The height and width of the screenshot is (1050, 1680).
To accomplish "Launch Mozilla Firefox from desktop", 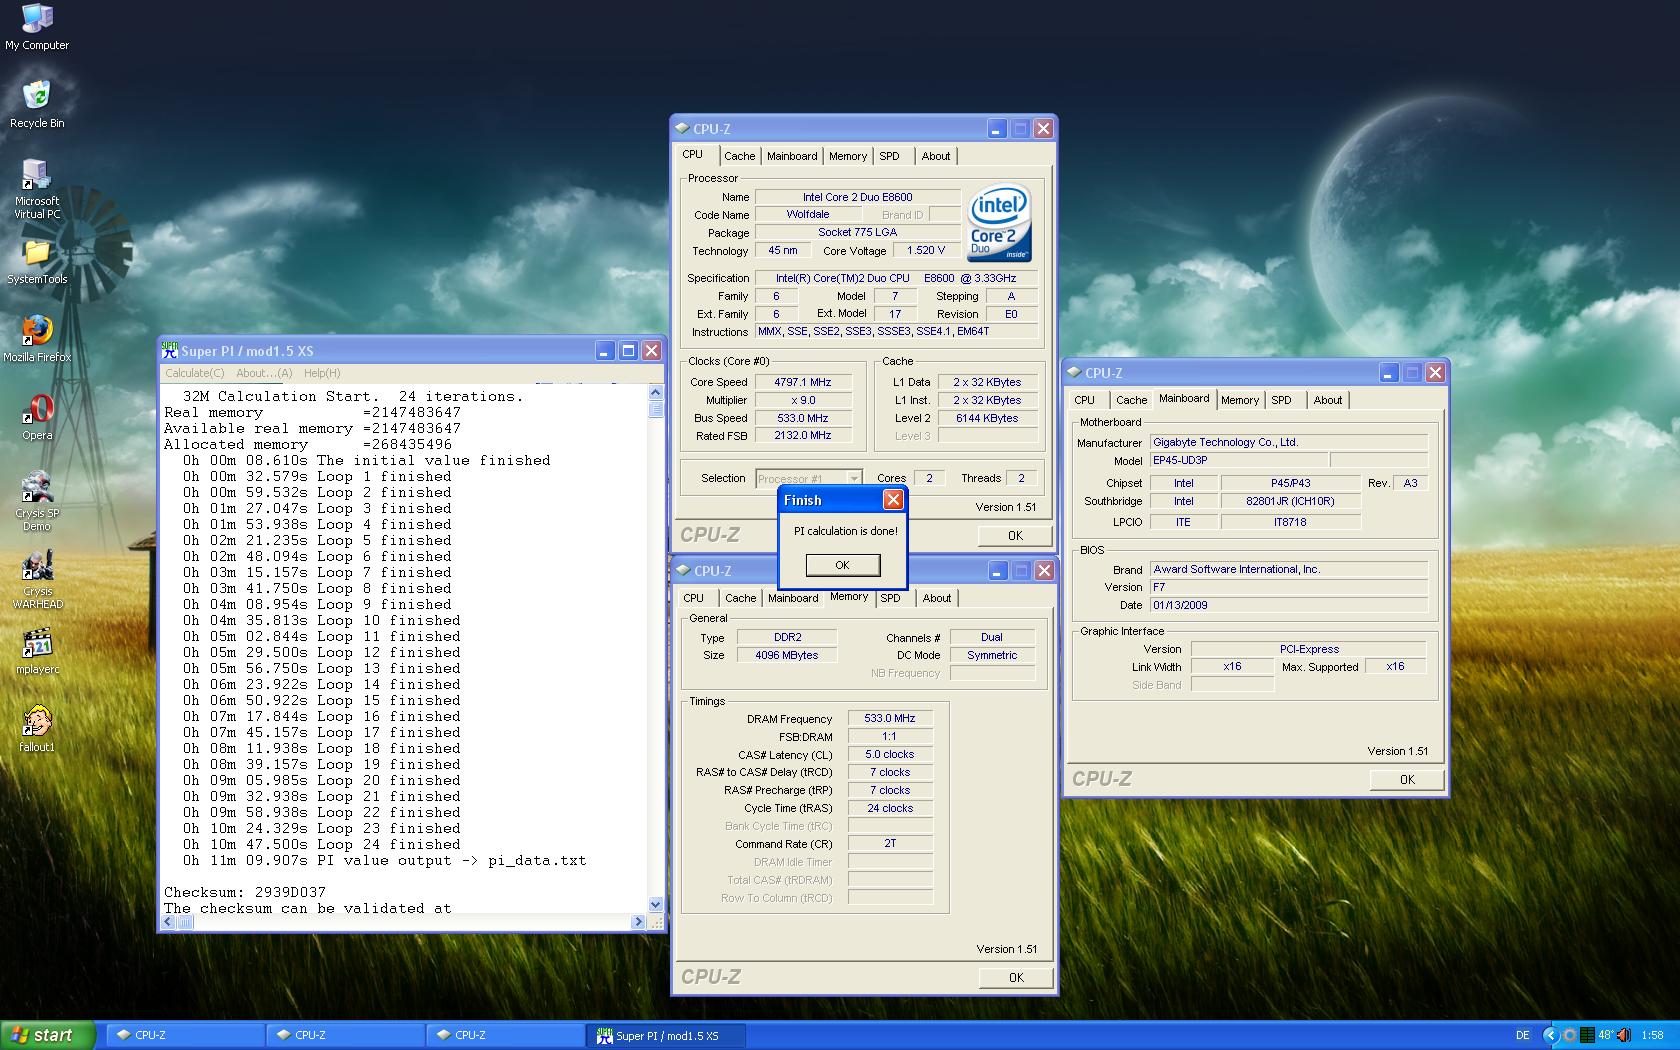I will (x=37, y=332).
